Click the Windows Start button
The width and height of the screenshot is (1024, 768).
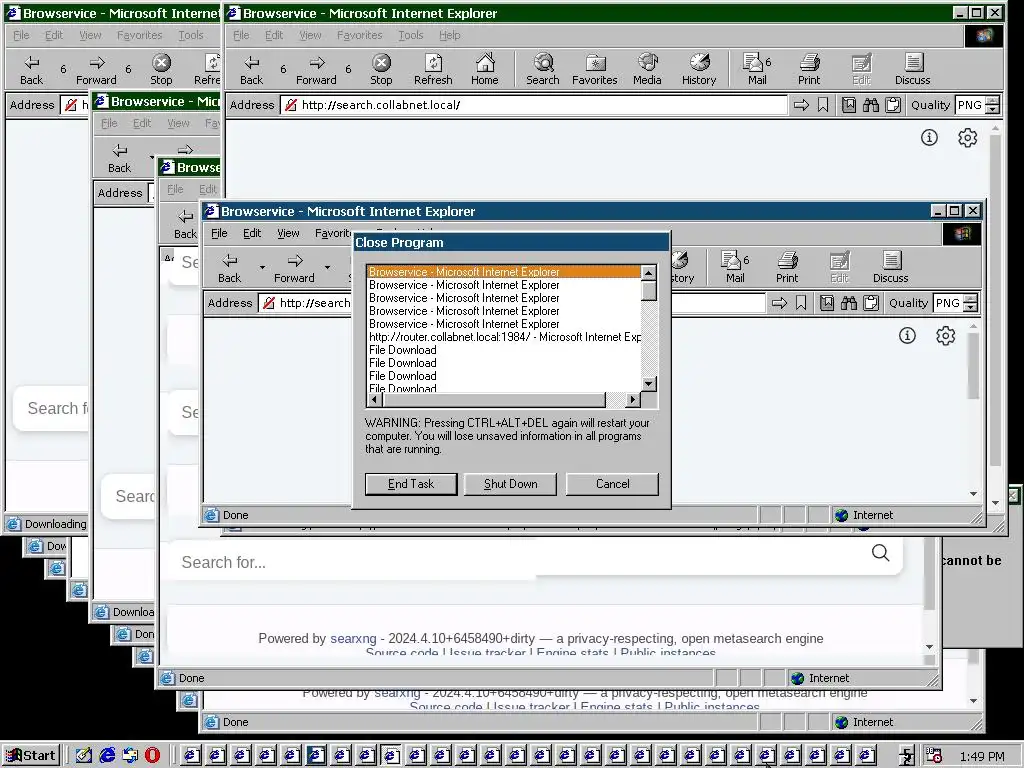[31, 756]
